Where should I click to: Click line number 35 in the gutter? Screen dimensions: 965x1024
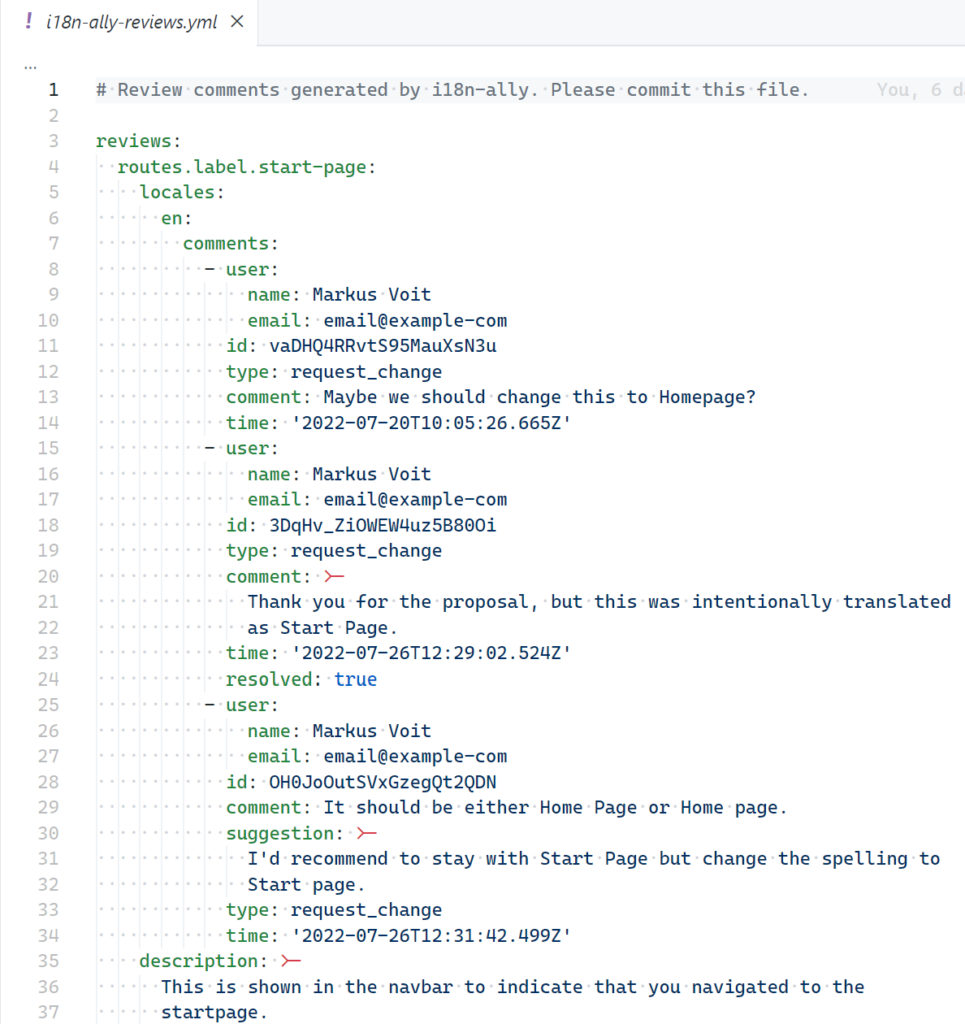(x=48, y=961)
